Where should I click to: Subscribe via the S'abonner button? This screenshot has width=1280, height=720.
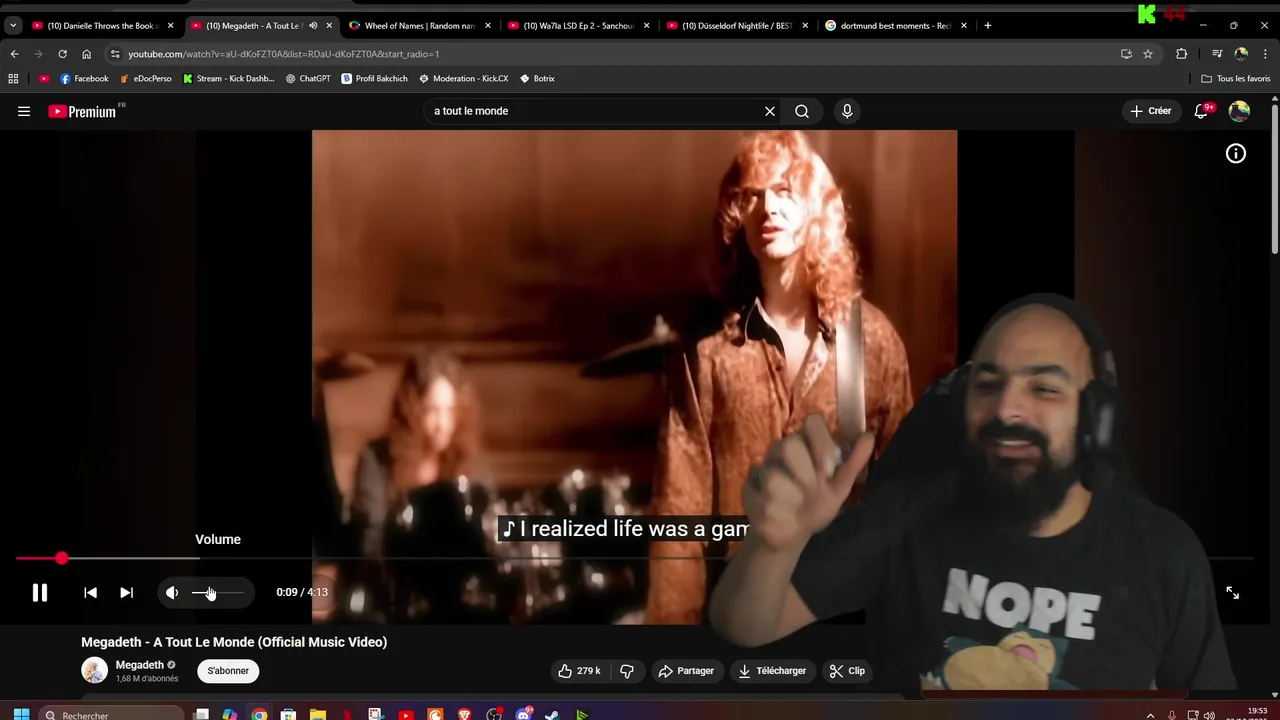click(228, 671)
